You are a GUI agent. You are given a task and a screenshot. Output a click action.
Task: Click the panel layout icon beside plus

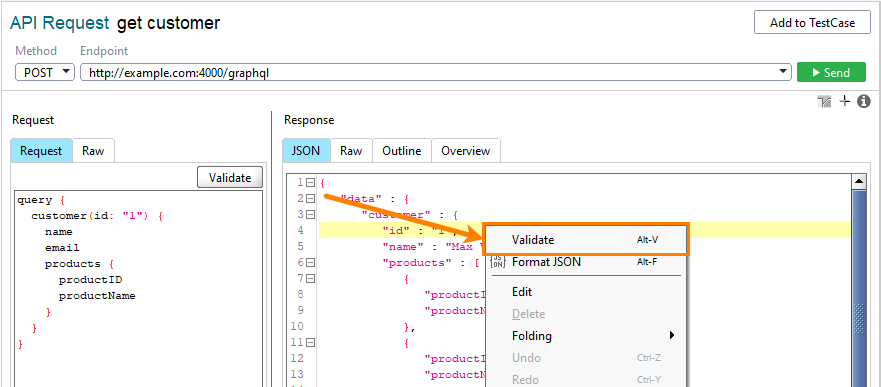coord(824,102)
